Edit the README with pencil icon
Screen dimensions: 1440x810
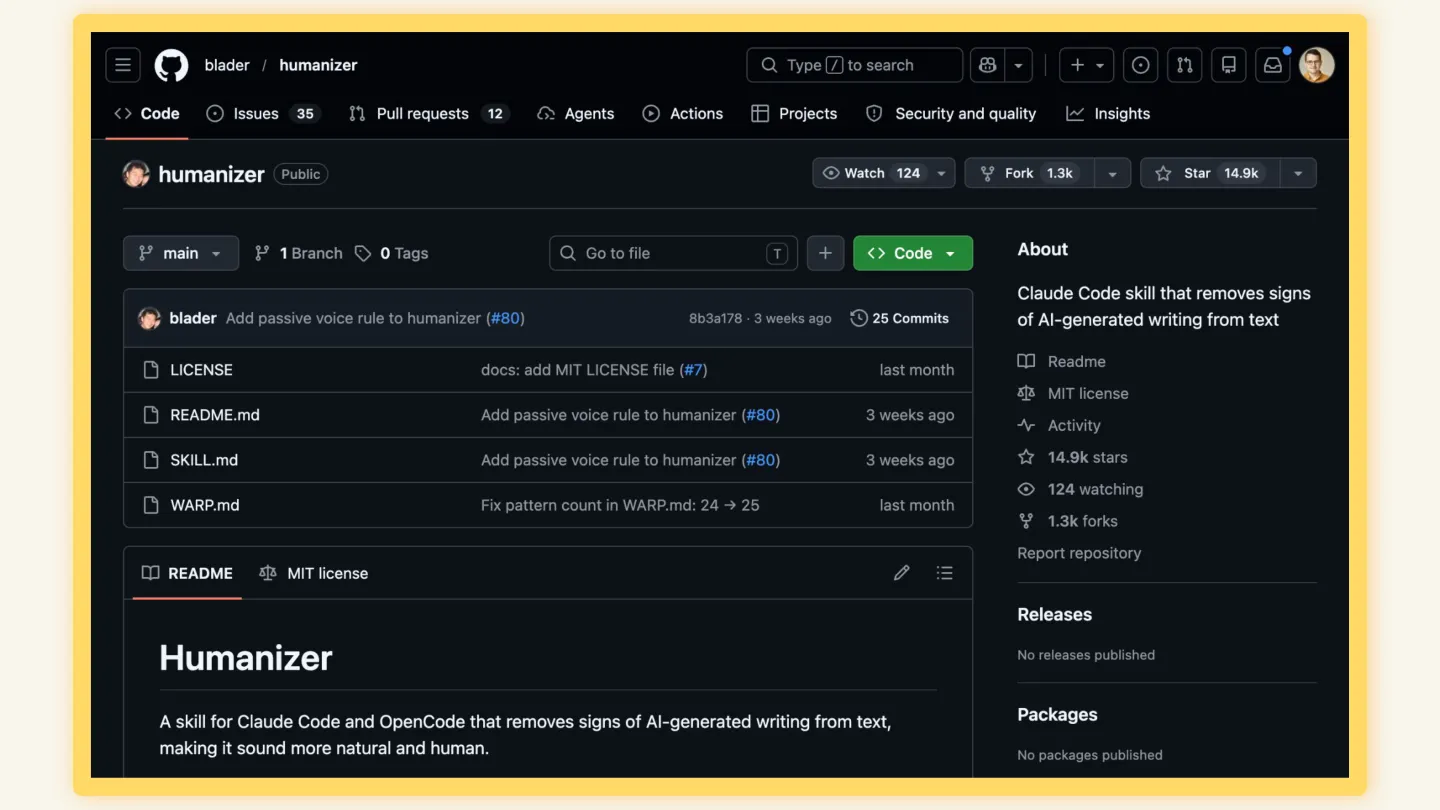coord(902,573)
